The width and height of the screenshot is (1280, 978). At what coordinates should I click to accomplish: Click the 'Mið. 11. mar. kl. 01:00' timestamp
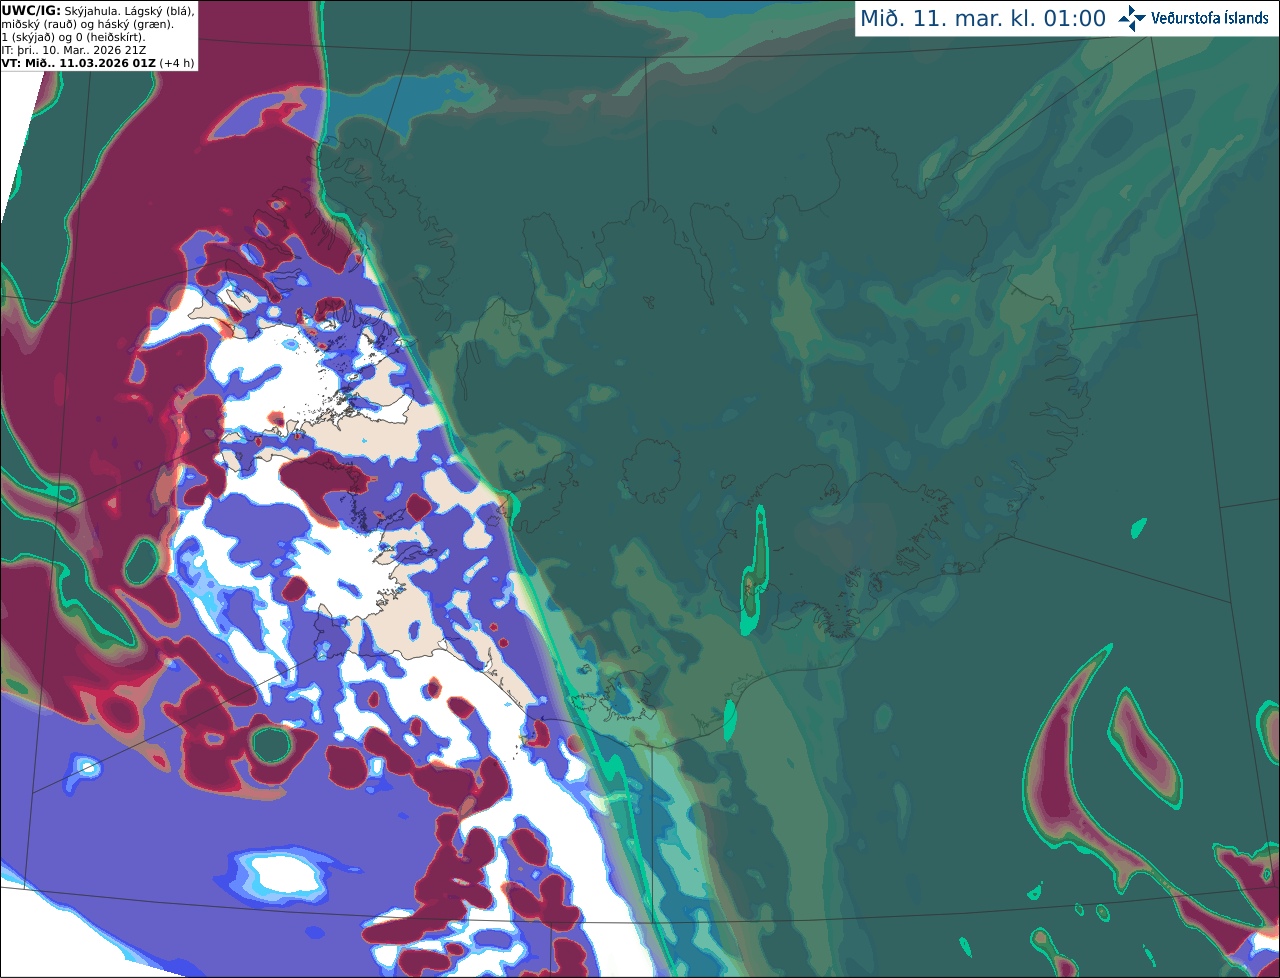pos(983,19)
